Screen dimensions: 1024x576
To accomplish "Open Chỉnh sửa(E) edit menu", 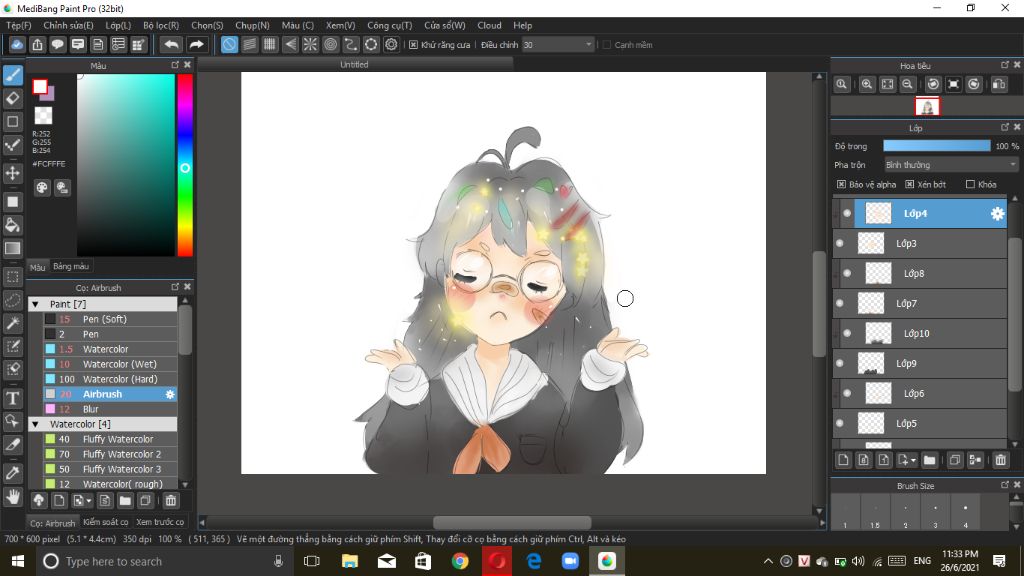I will pyautogui.click(x=68, y=25).
